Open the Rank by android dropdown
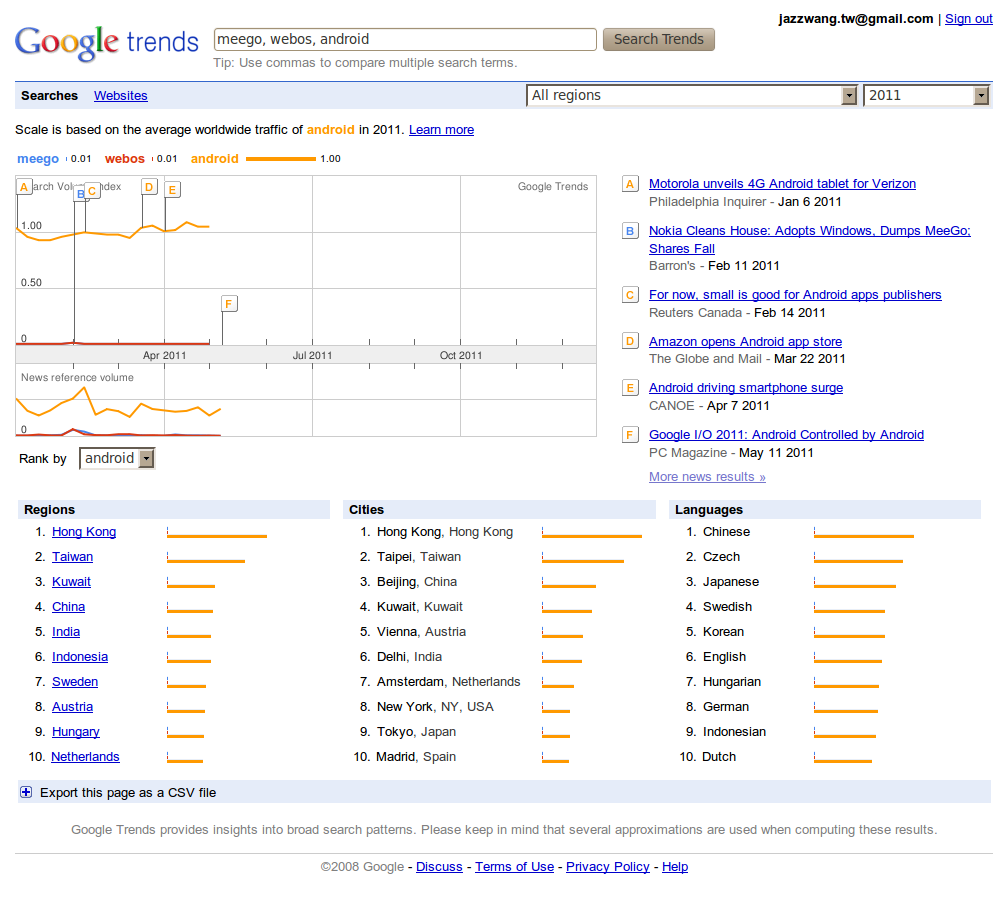This screenshot has width=1008, height=898. [x=117, y=458]
